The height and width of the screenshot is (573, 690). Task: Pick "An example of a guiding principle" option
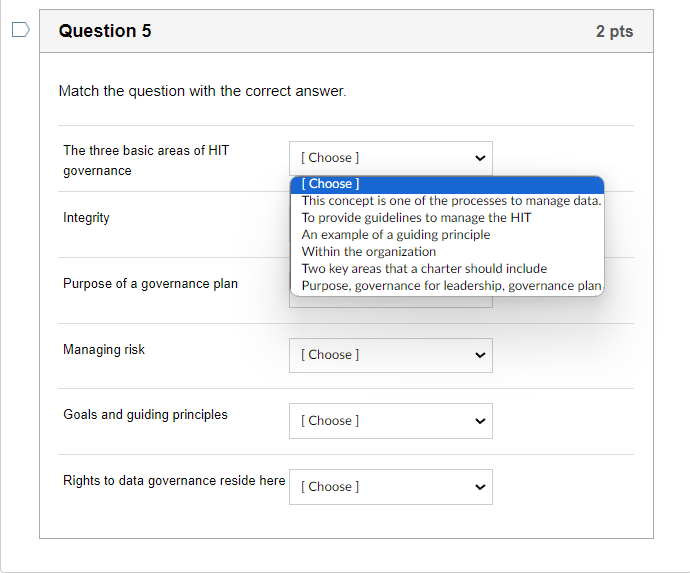coord(396,235)
